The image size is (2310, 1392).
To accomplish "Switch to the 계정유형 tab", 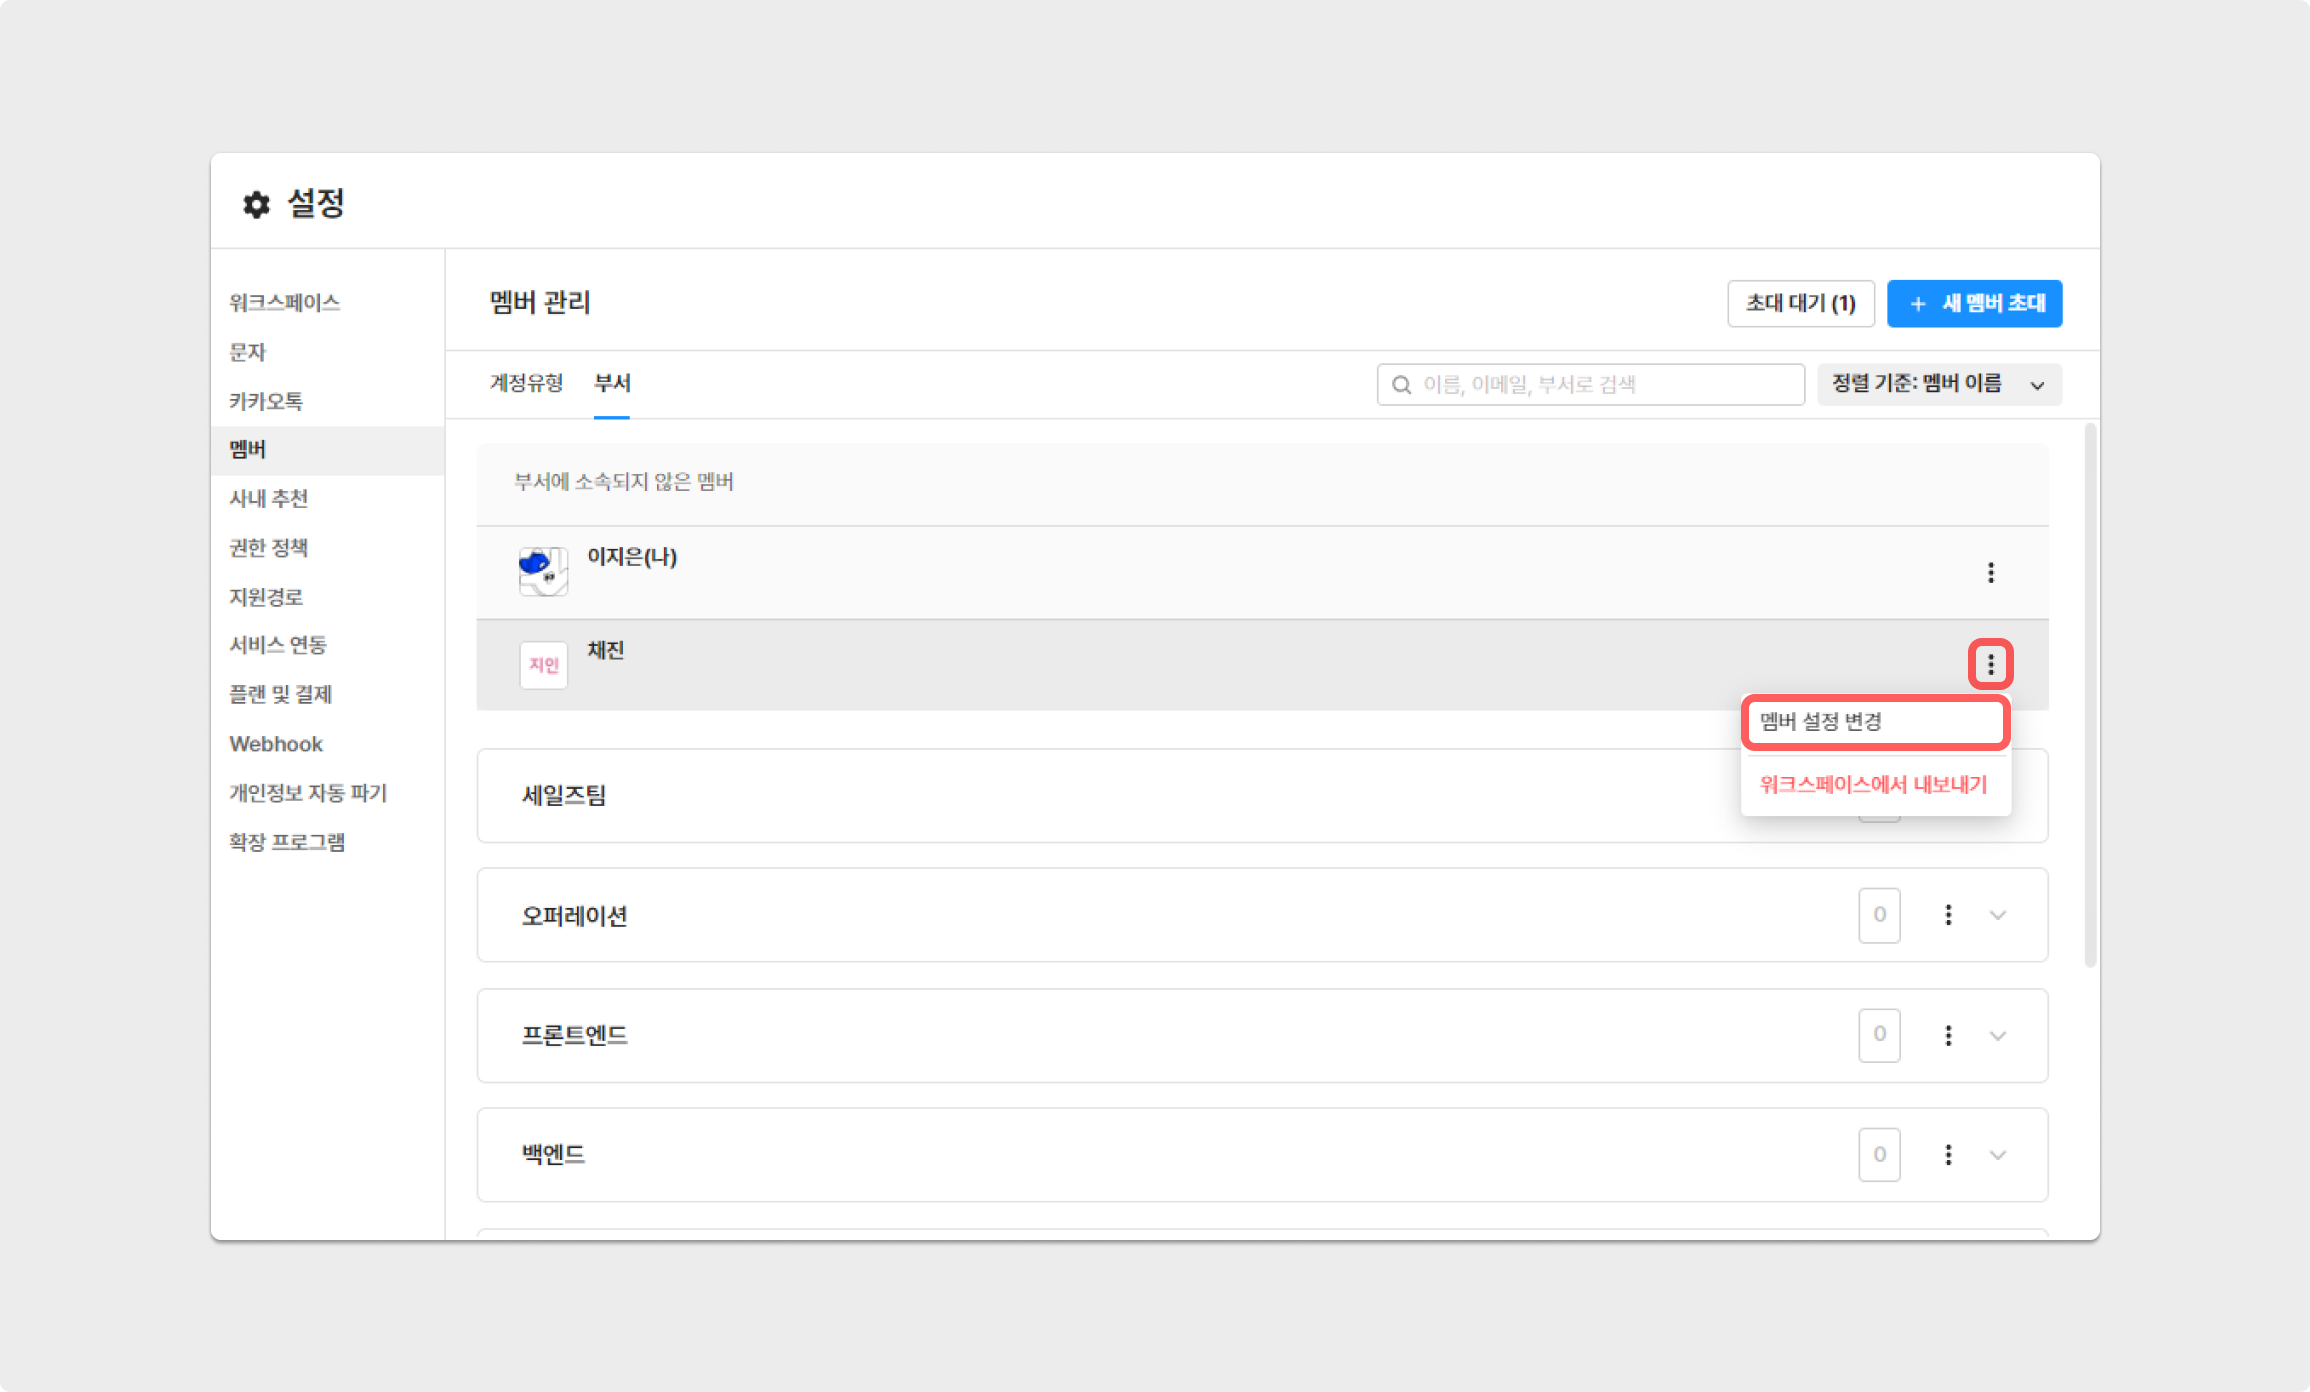I will [x=526, y=383].
